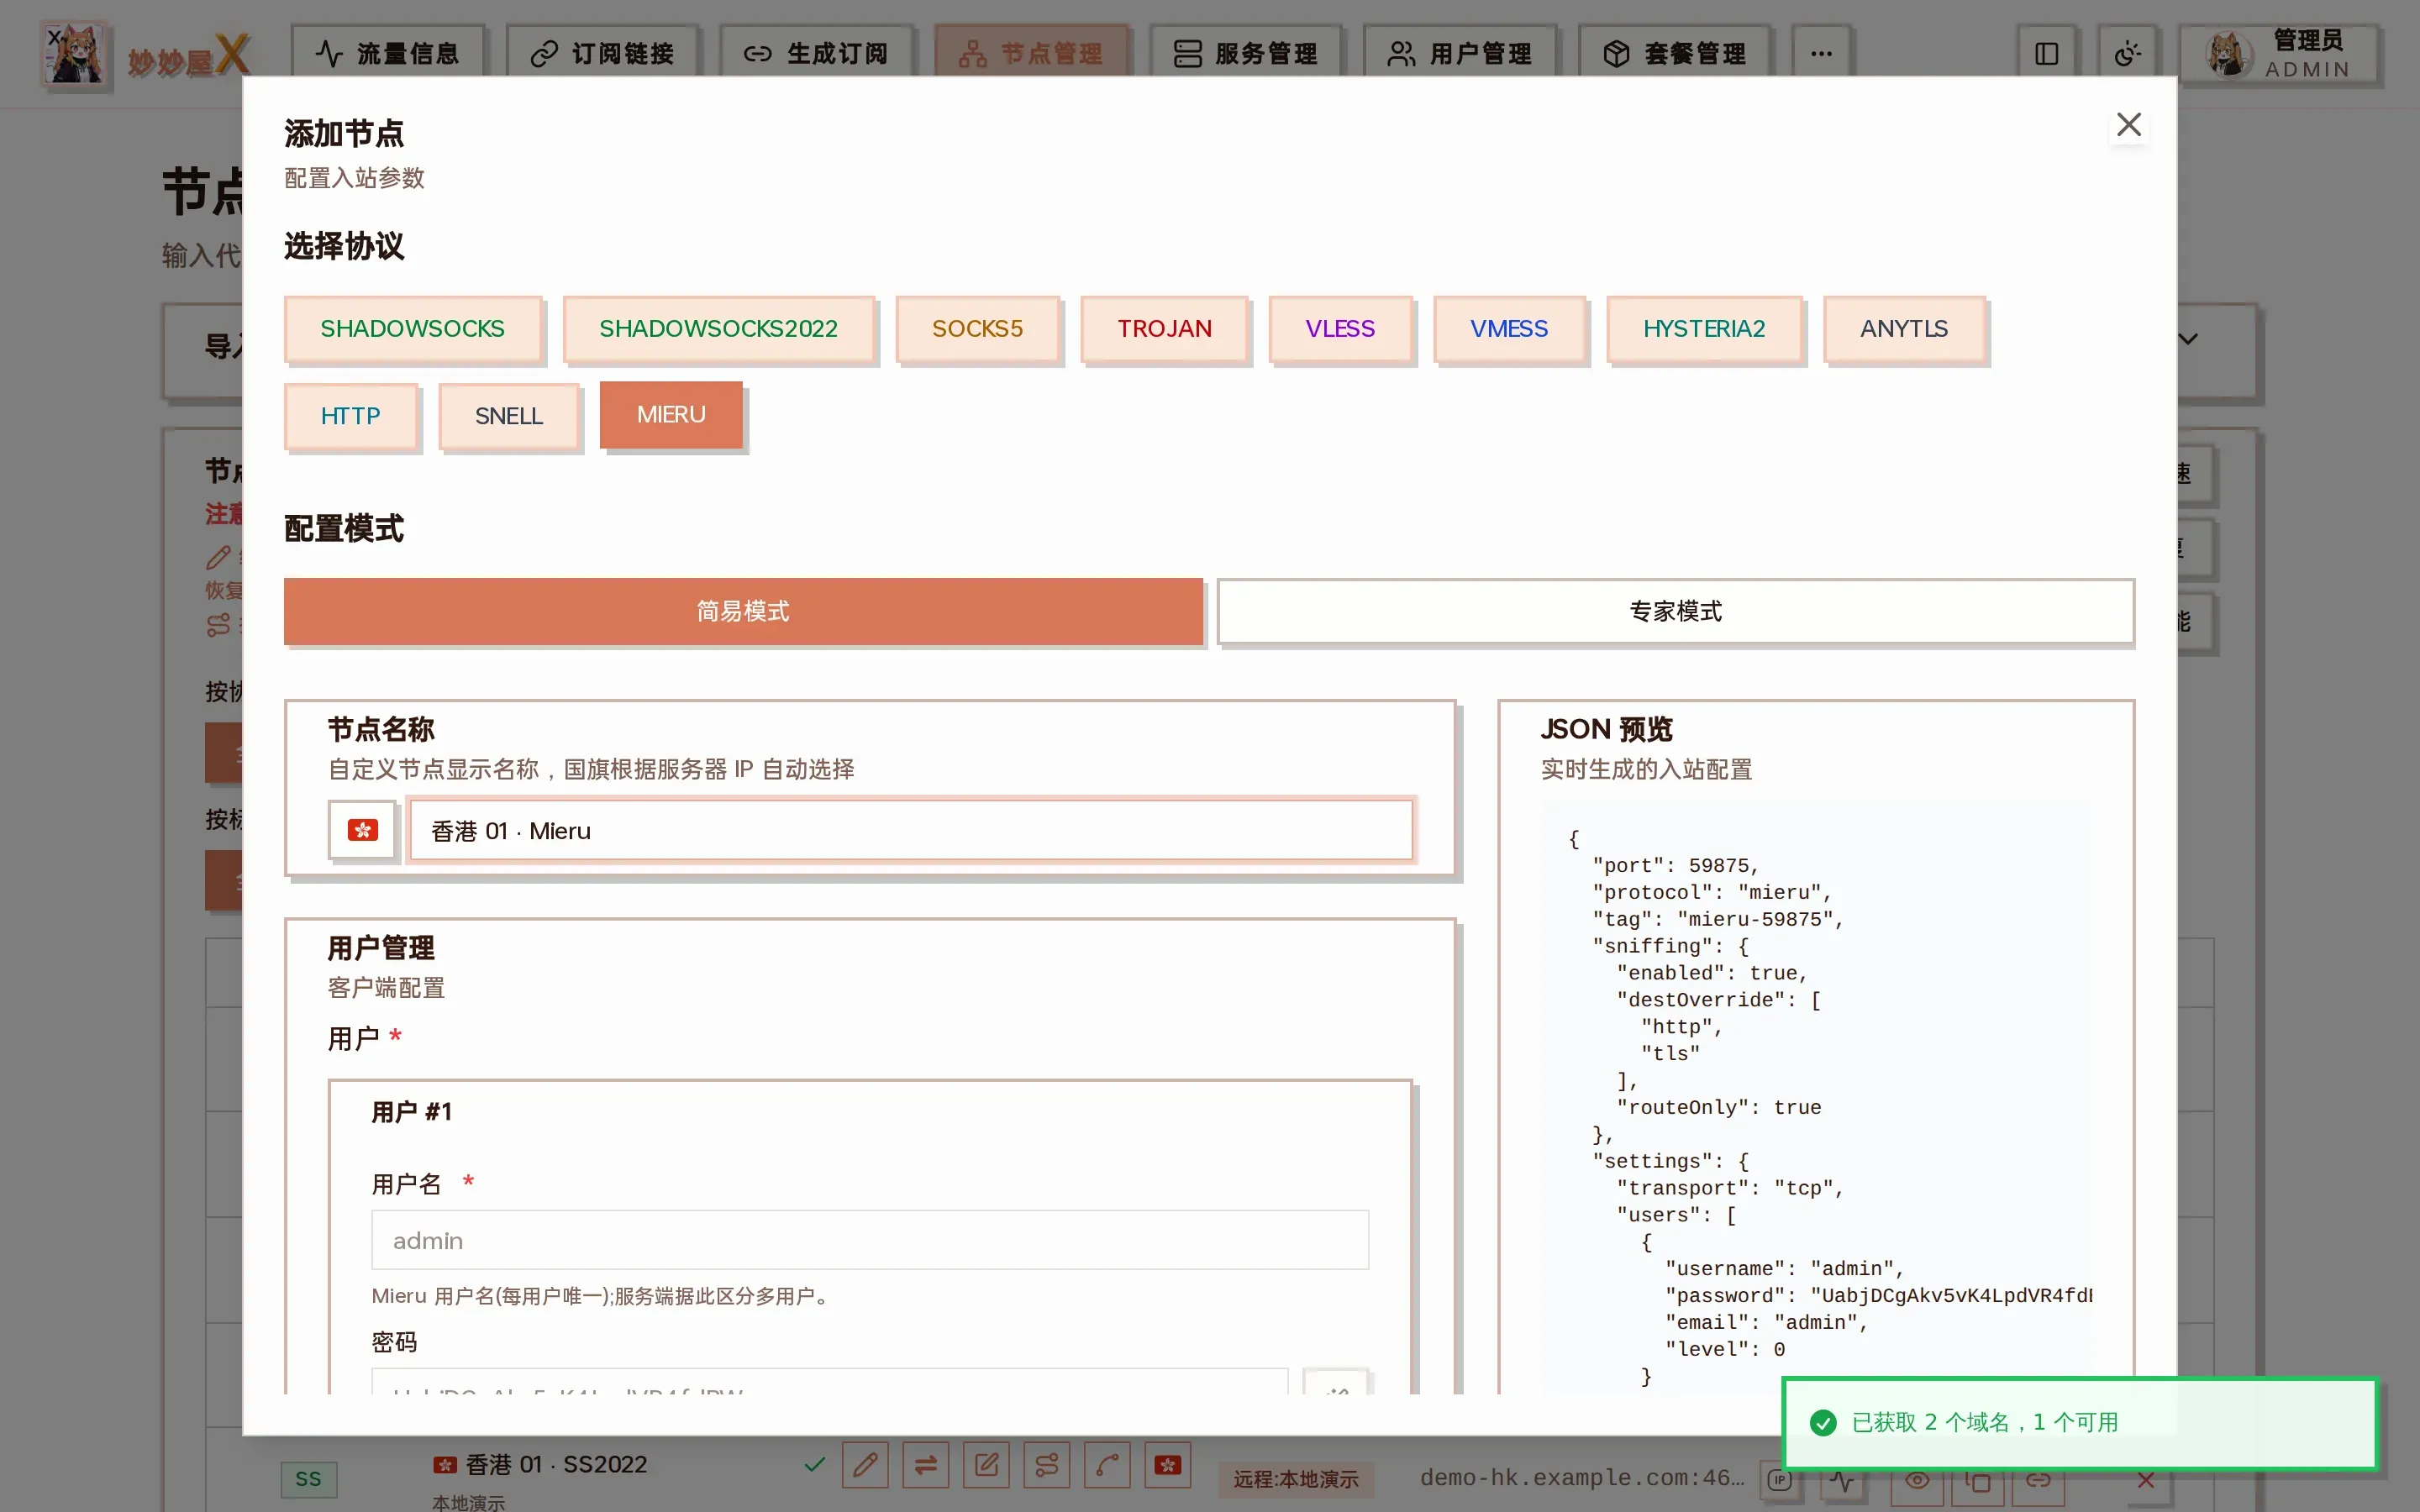Open 流量信息 nav tab

(388, 53)
